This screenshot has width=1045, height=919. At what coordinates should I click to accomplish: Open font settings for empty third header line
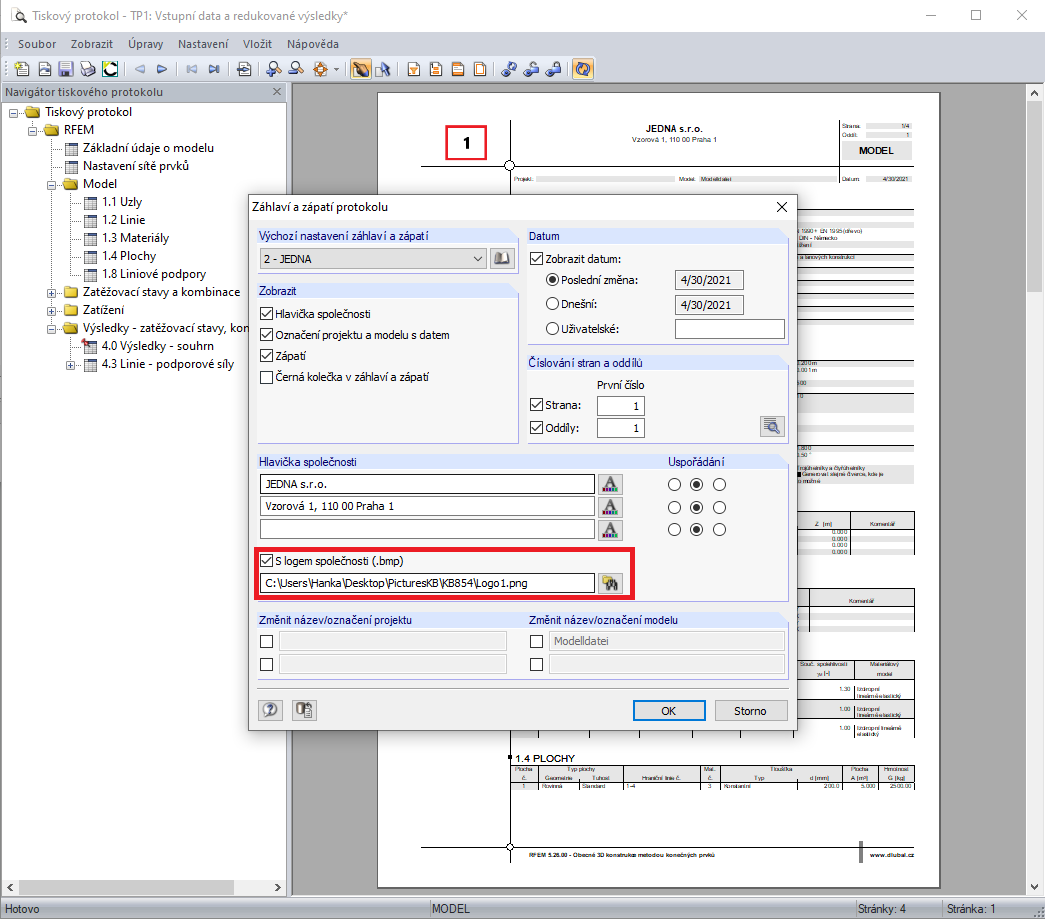[610, 530]
